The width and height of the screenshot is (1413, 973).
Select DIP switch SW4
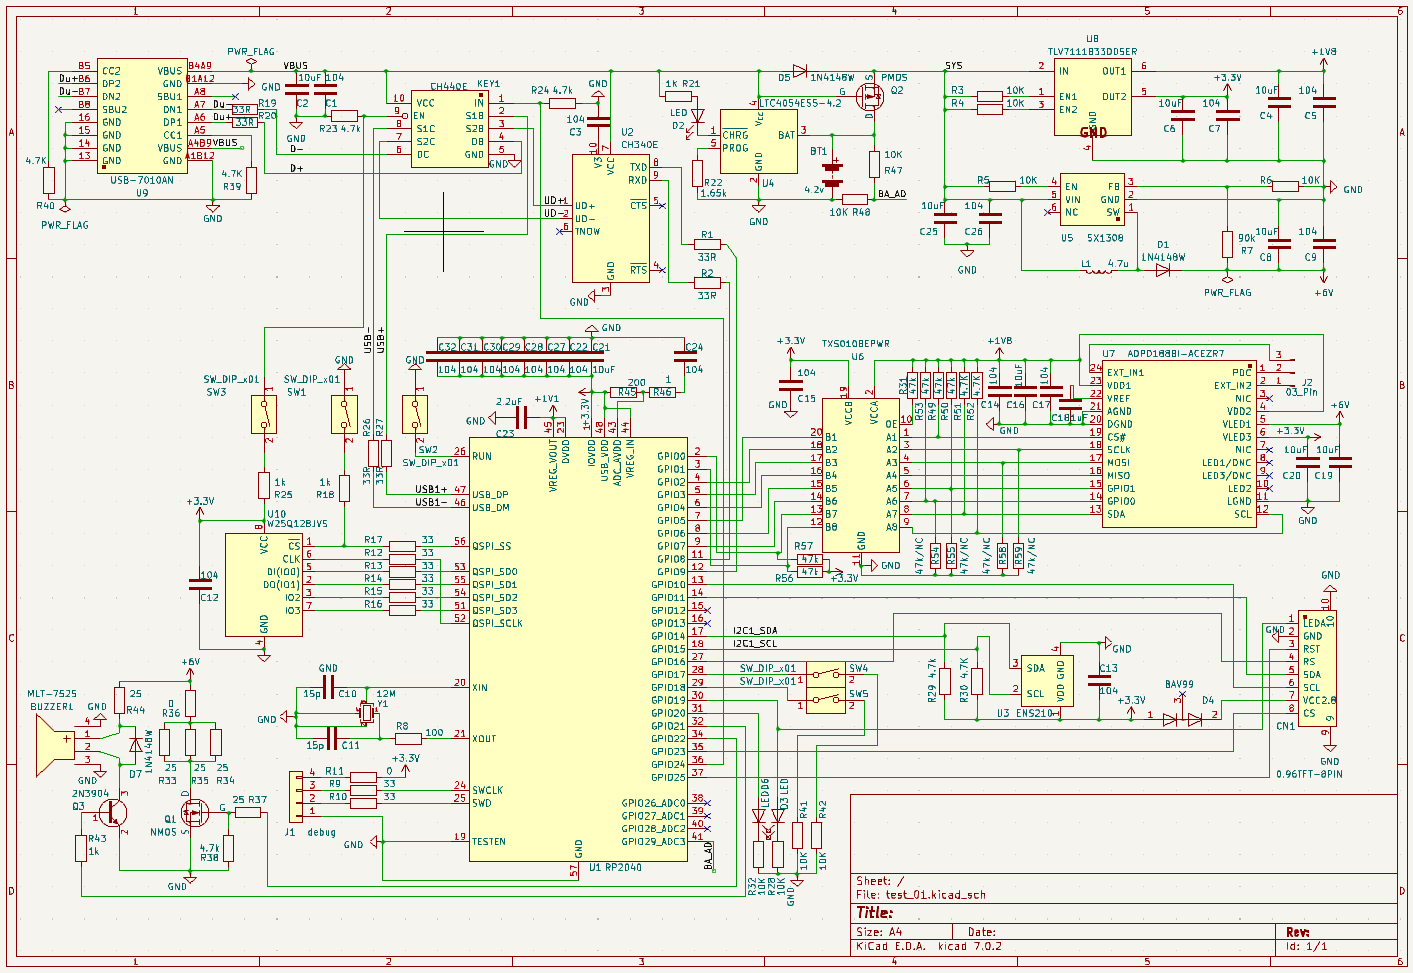point(825,674)
